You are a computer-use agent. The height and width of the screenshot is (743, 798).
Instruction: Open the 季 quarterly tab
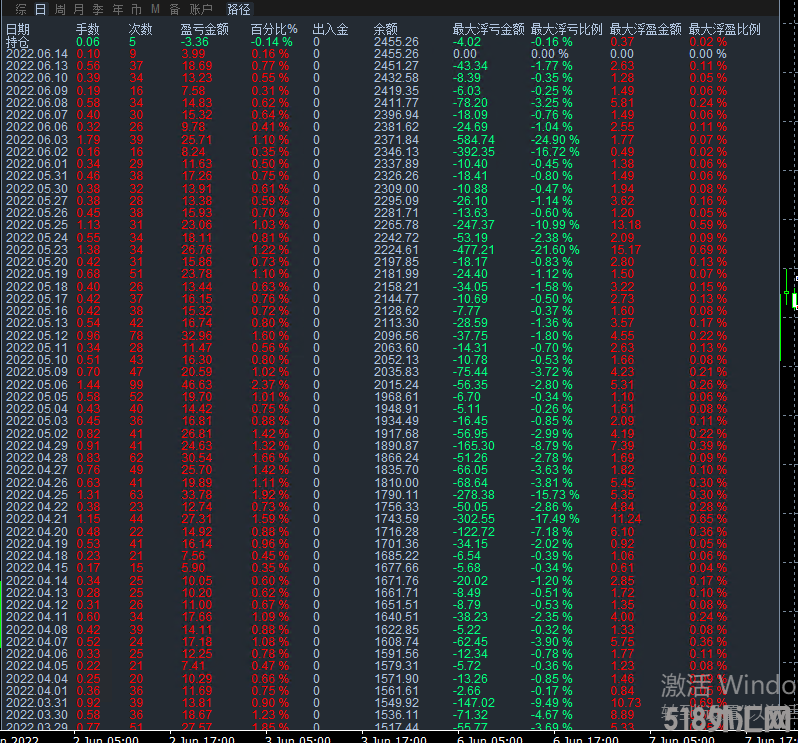point(99,9)
